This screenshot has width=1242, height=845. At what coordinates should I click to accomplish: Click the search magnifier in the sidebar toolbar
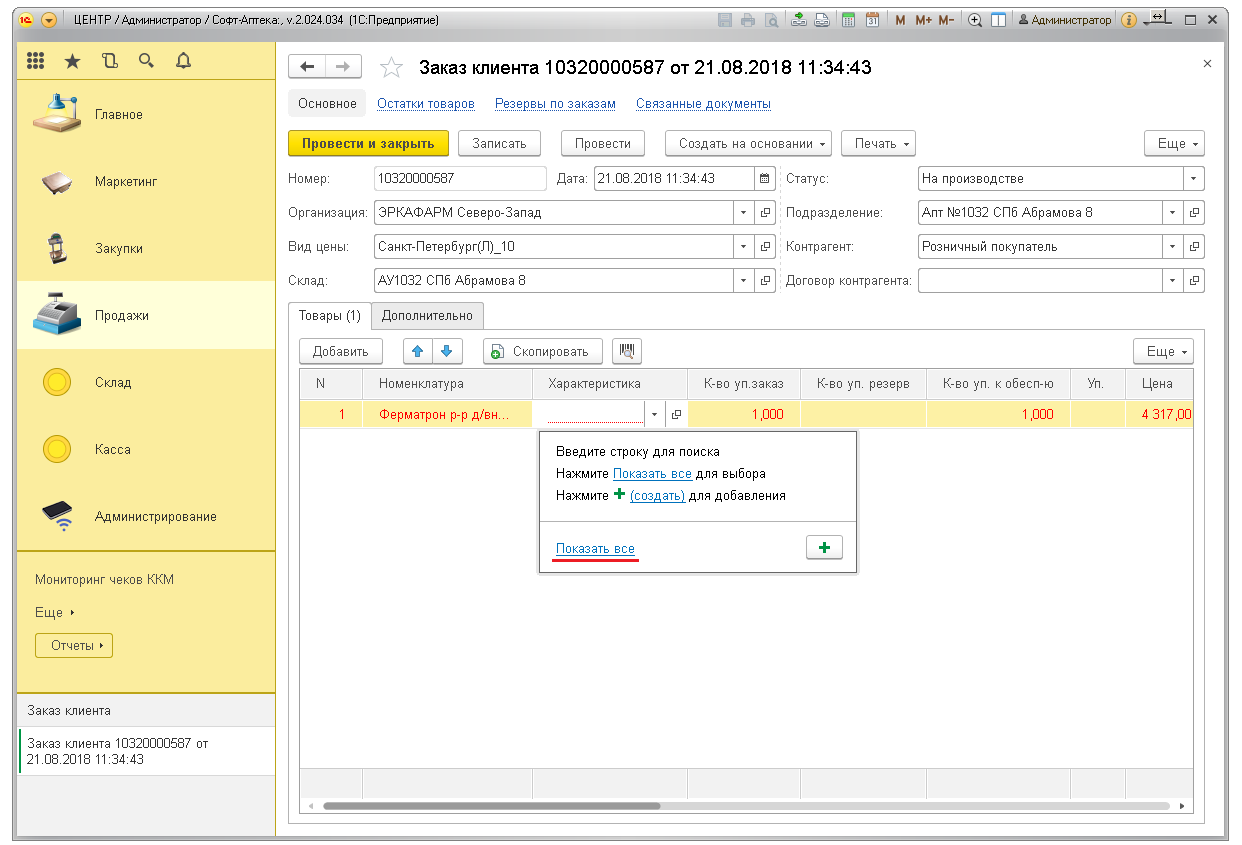coord(146,61)
